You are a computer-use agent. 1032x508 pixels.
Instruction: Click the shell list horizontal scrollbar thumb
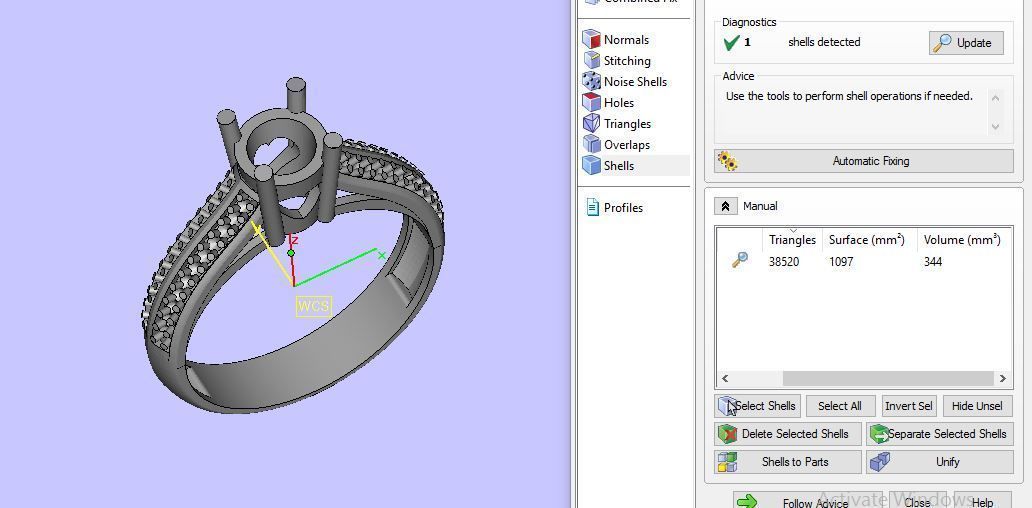(x=887, y=378)
